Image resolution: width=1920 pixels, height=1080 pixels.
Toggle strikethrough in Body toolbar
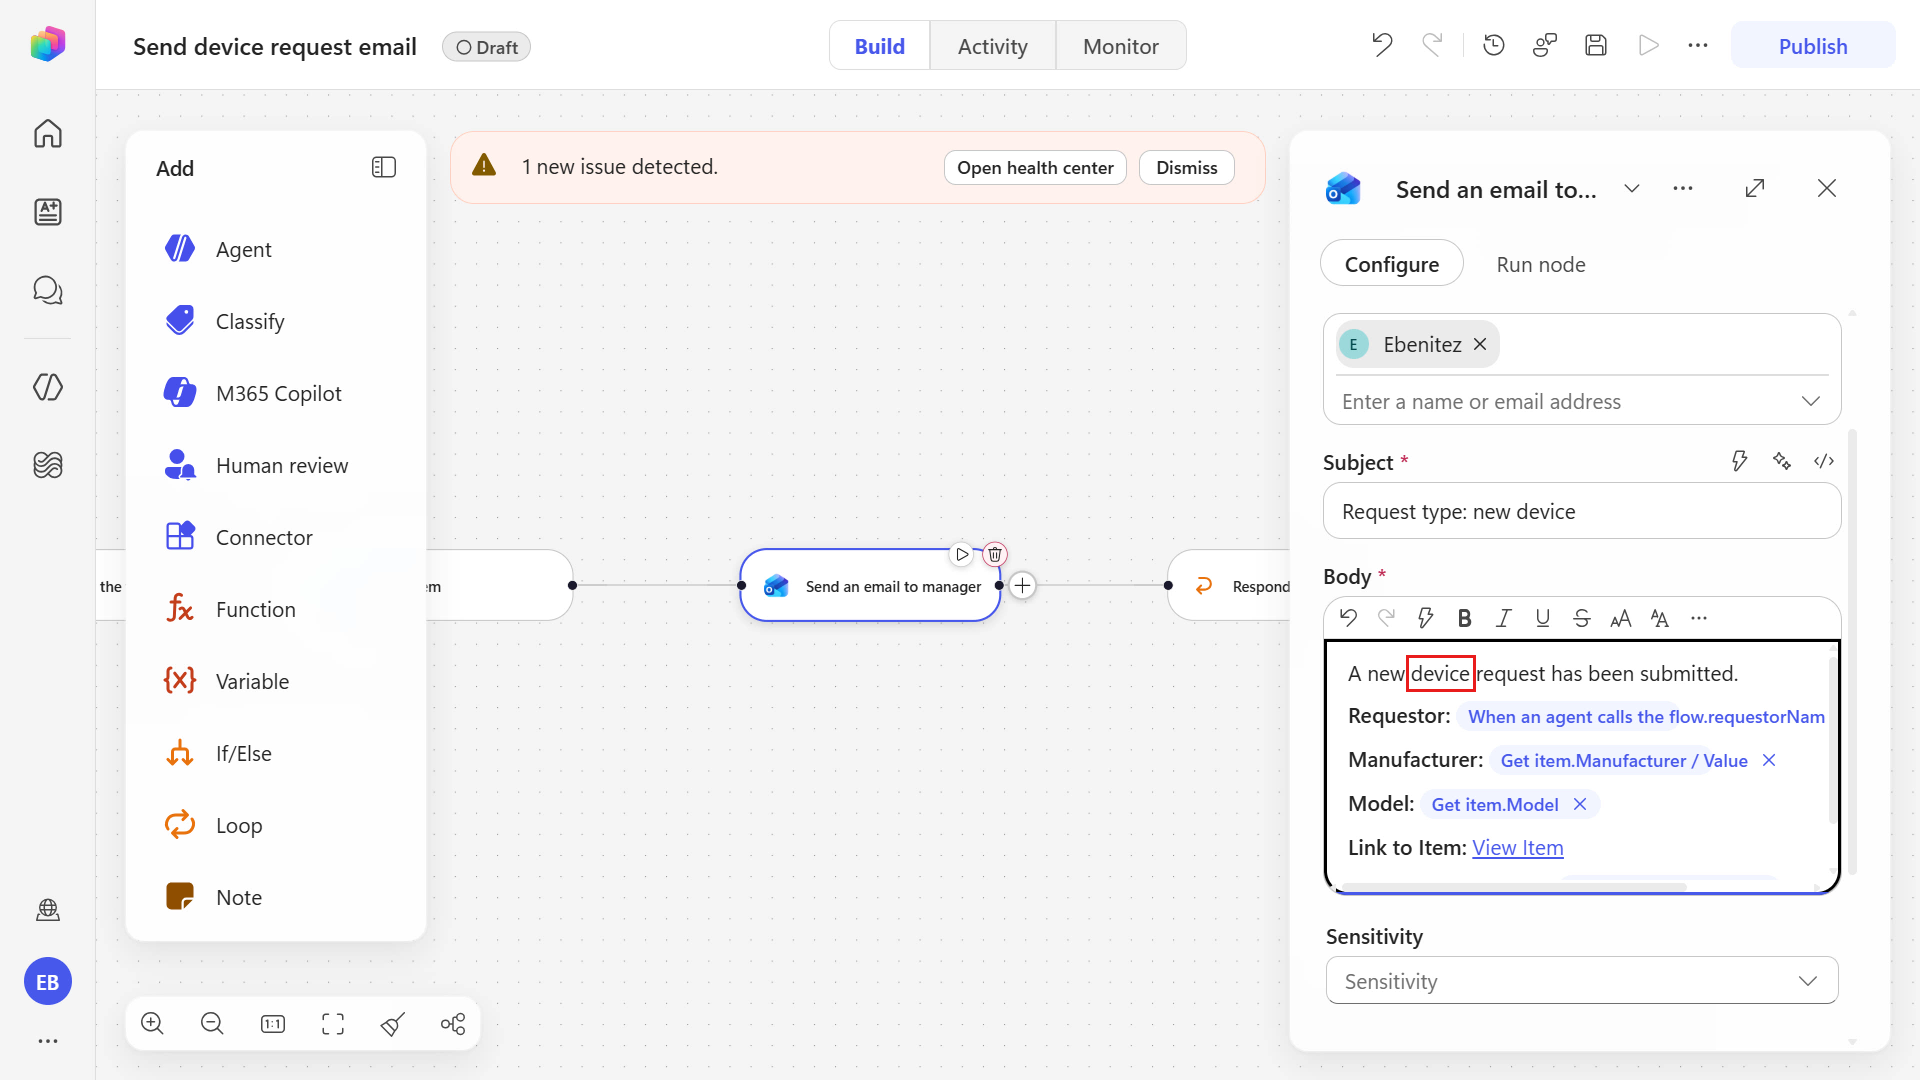tap(1581, 618)
